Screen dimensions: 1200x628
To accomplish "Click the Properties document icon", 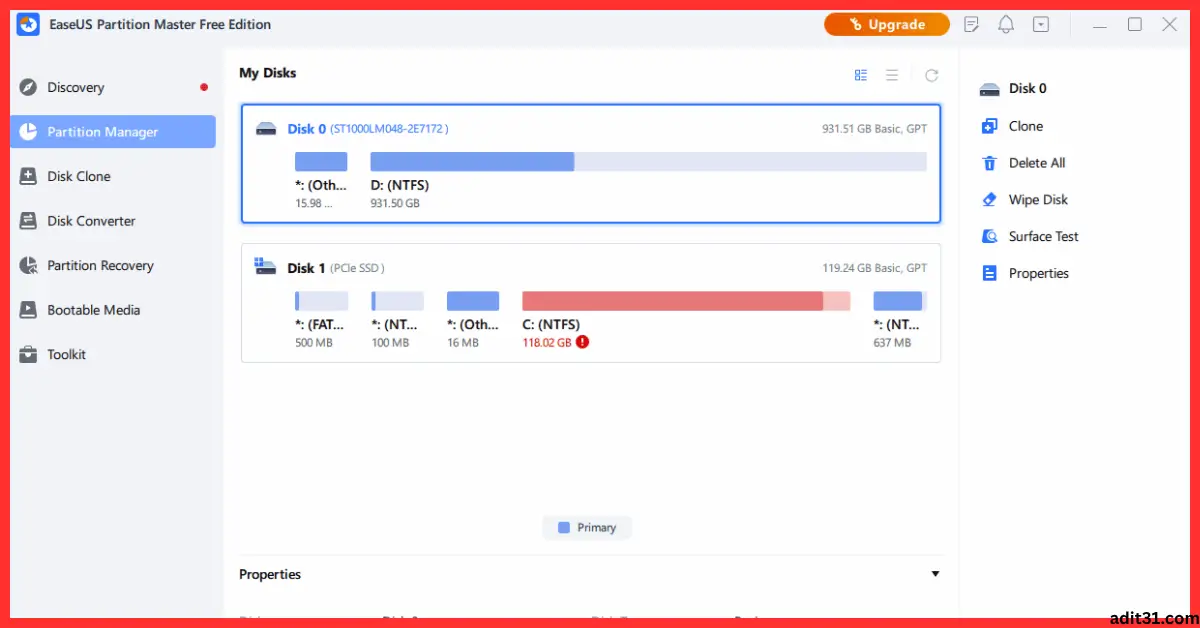I will point(990,274).
